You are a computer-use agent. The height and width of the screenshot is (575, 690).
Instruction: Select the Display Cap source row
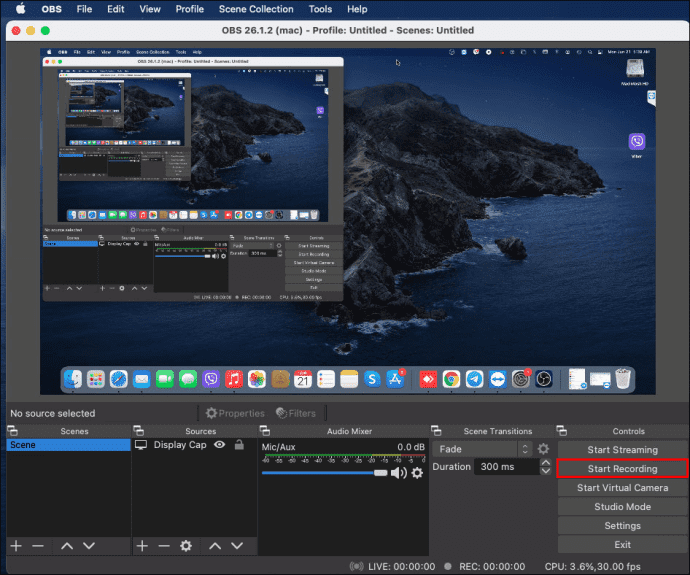coord(194,445)
